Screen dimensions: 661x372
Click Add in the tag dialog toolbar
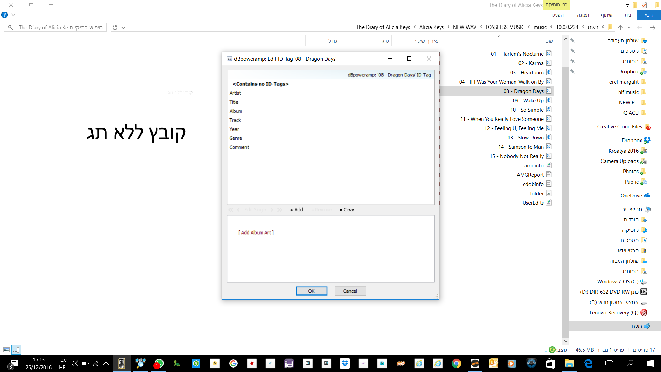(297, 210)
